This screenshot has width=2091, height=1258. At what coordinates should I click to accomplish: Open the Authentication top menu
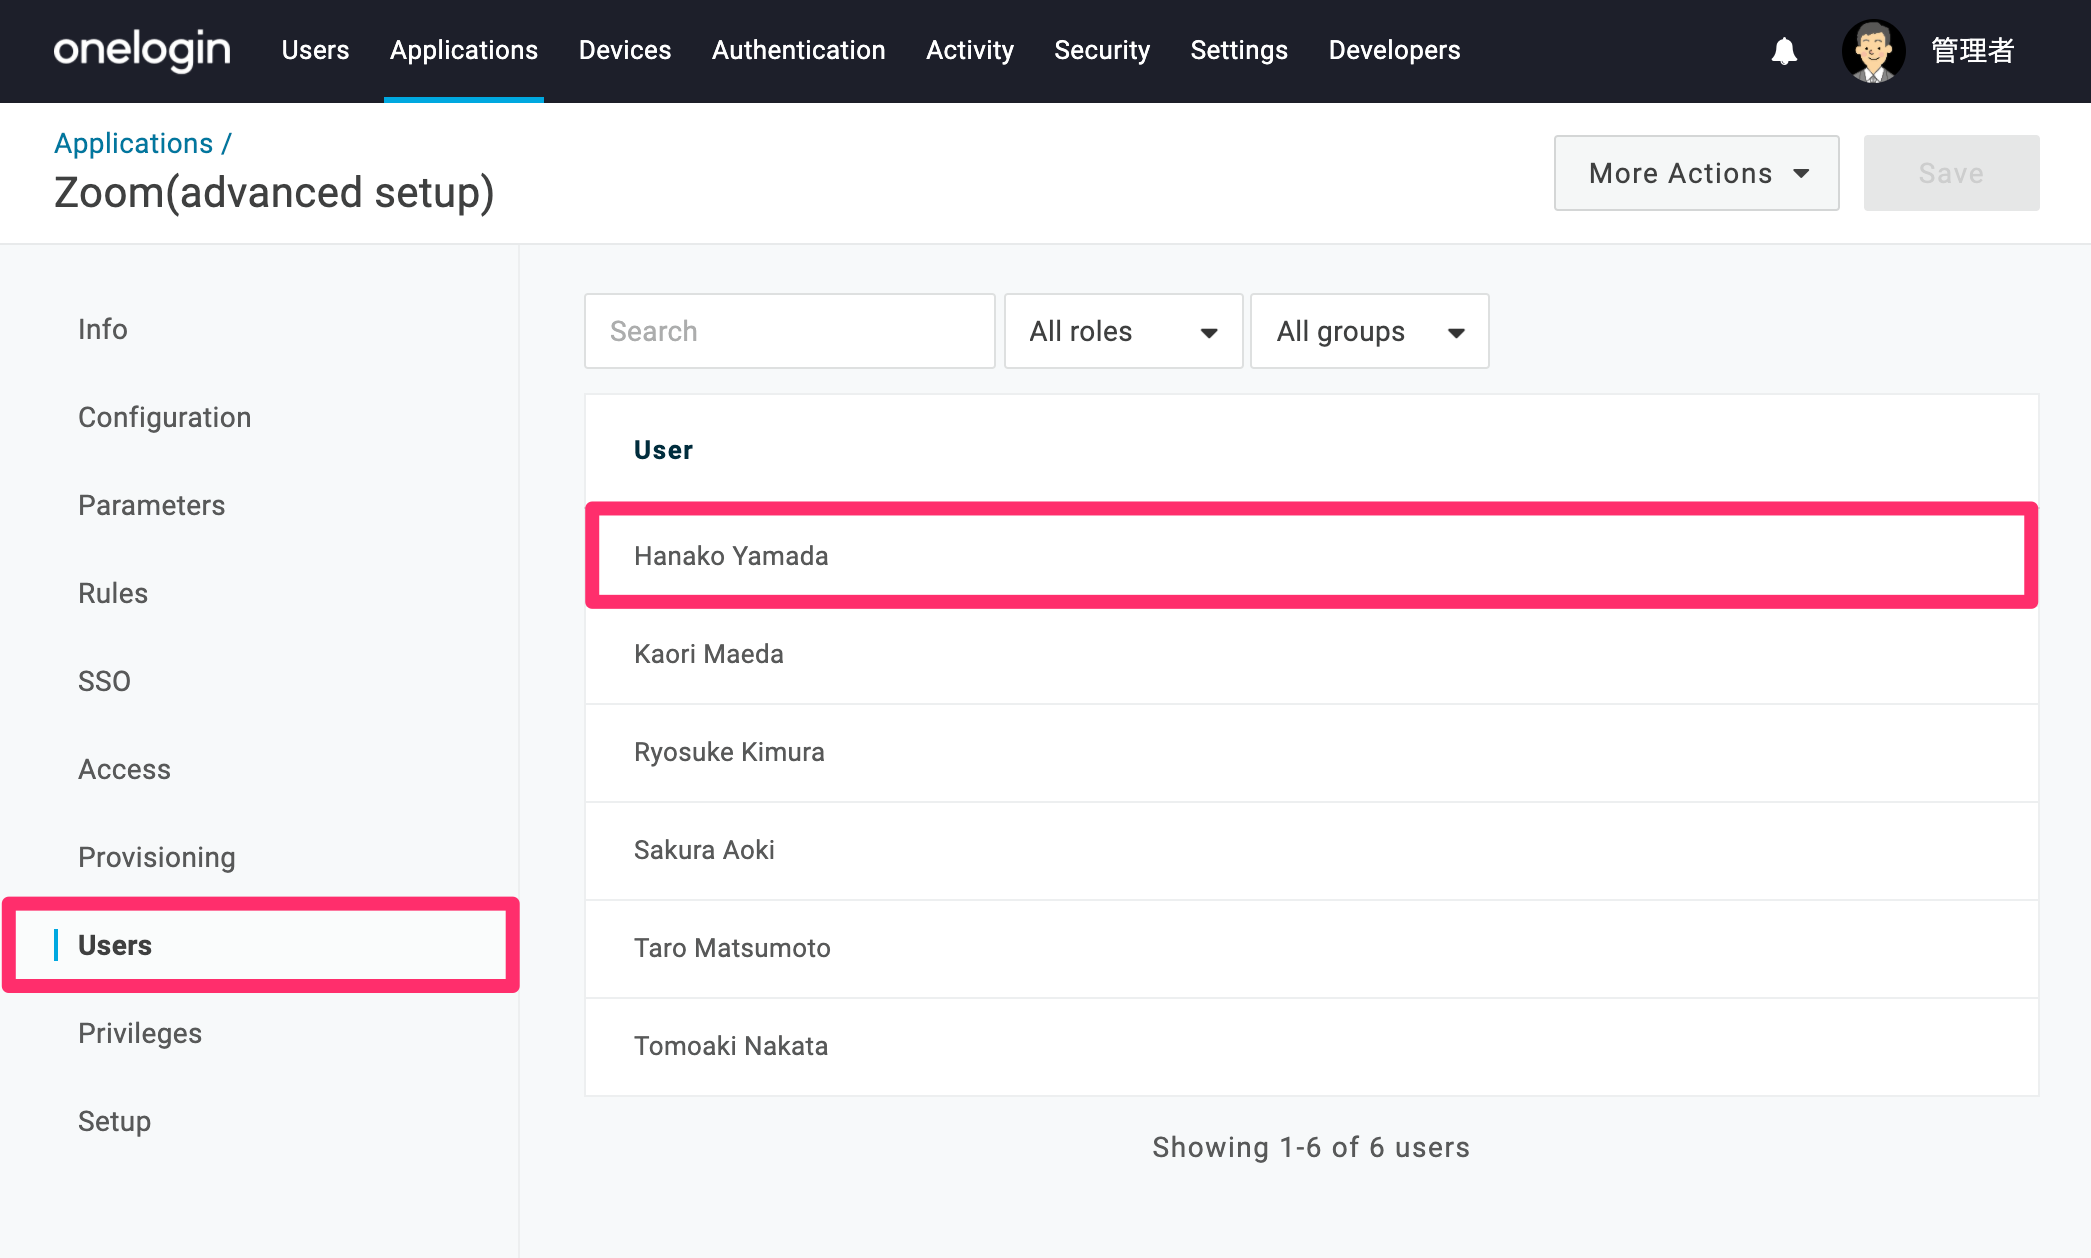[799, 50]
